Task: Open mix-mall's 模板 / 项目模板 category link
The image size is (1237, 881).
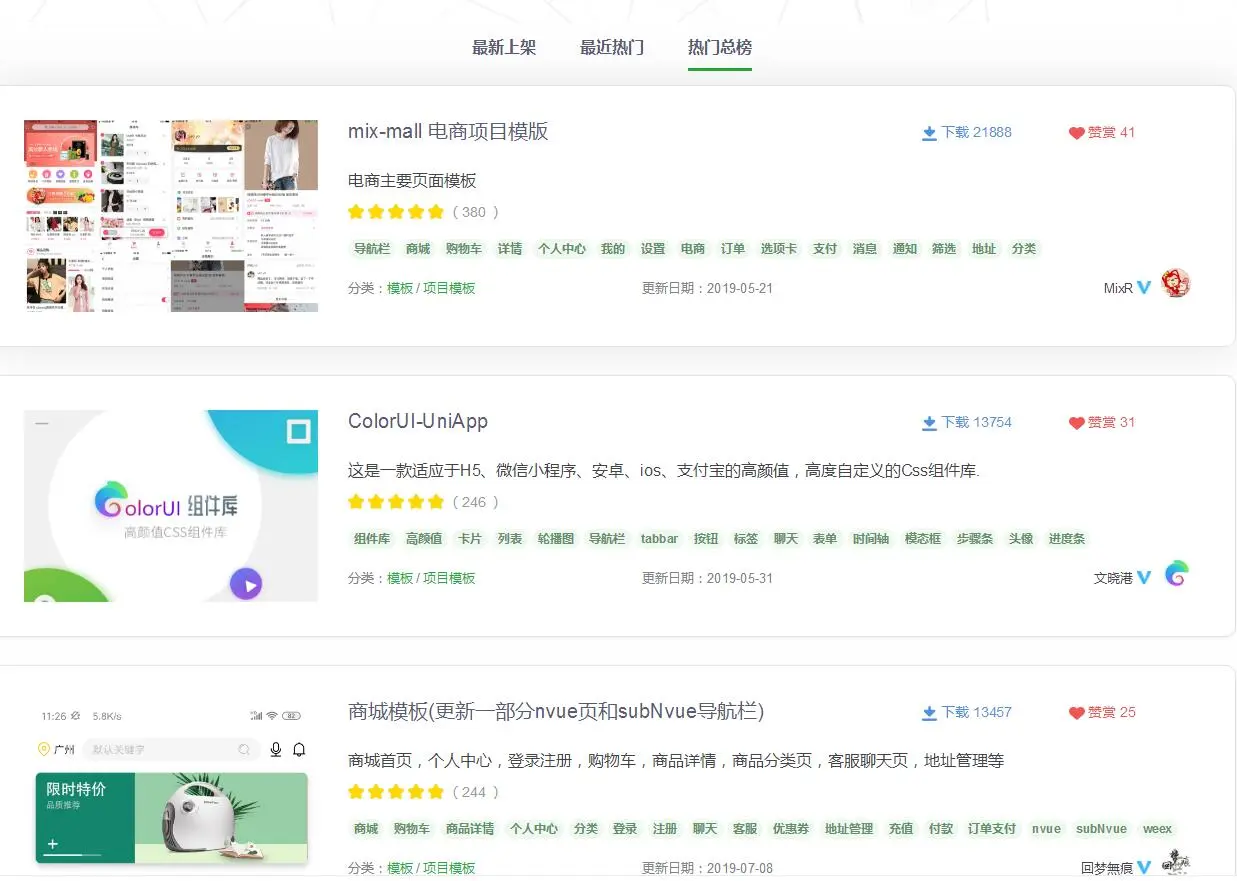Action: pyautogui.click(x=431, y=288)
